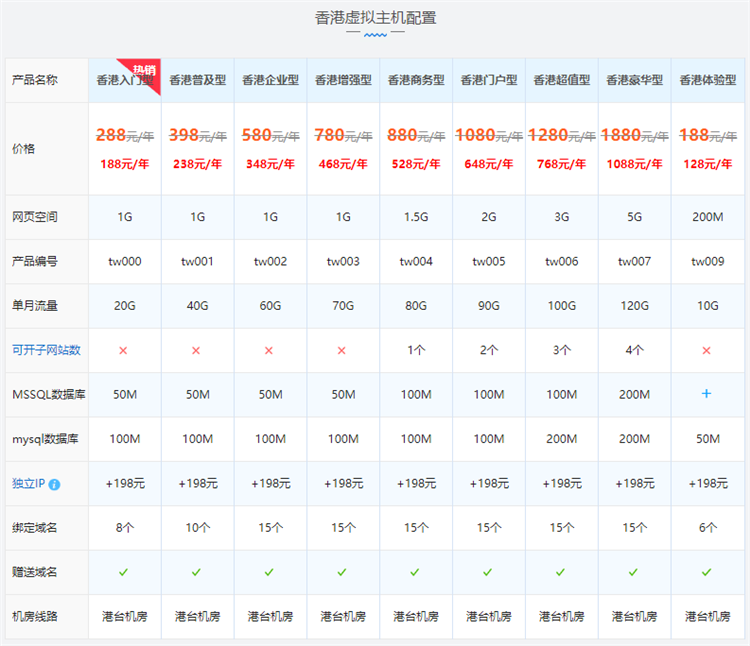The height and width of the screenshot is (646, 750).
Task: Select the 香港门户型 plan header
Action: [x=488, y=80]
